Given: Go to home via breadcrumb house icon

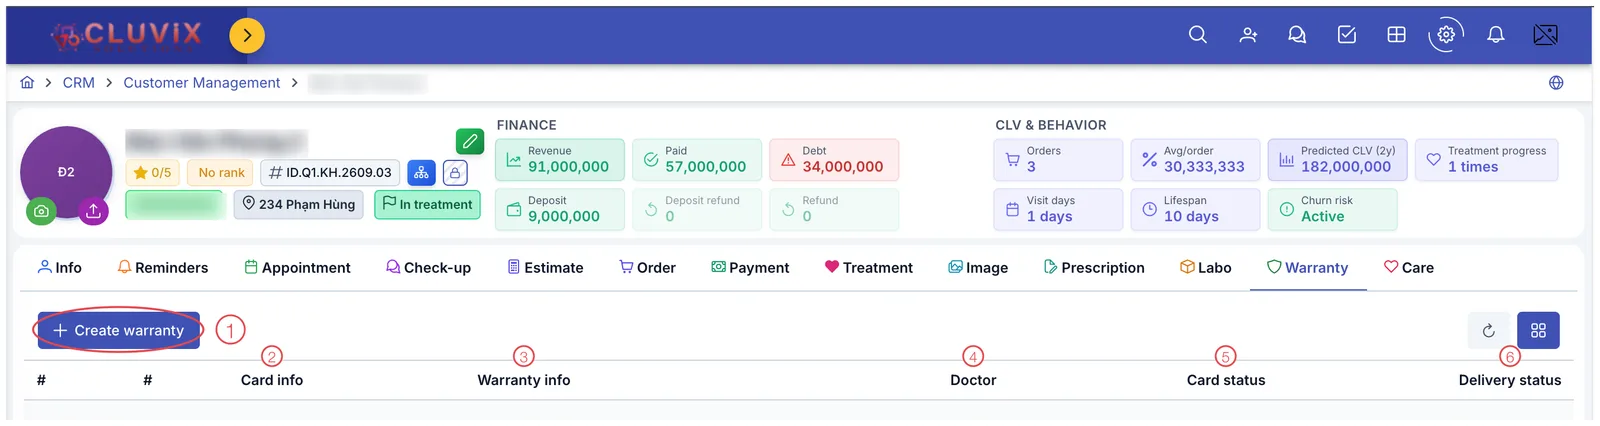Looking at the screenshot, I should (27, 83).
